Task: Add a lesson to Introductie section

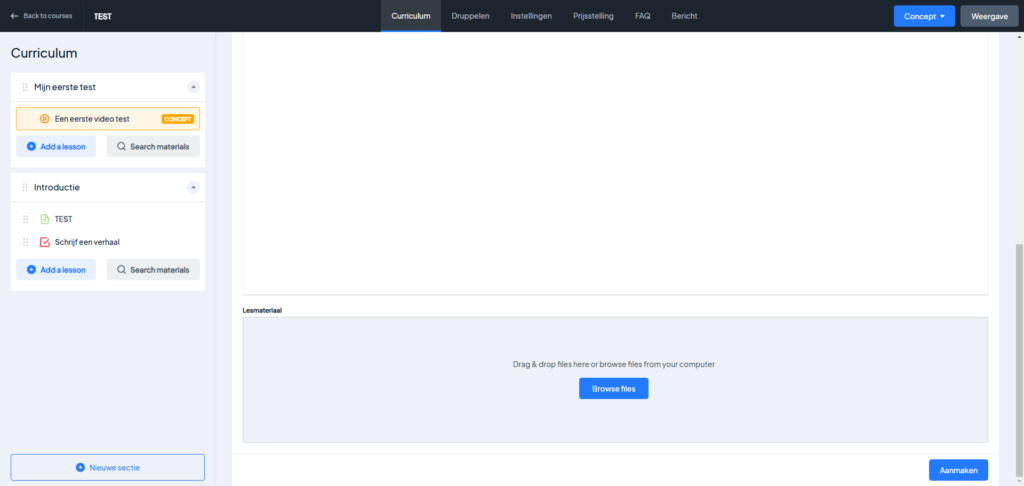Action: (x=56, y=270)
